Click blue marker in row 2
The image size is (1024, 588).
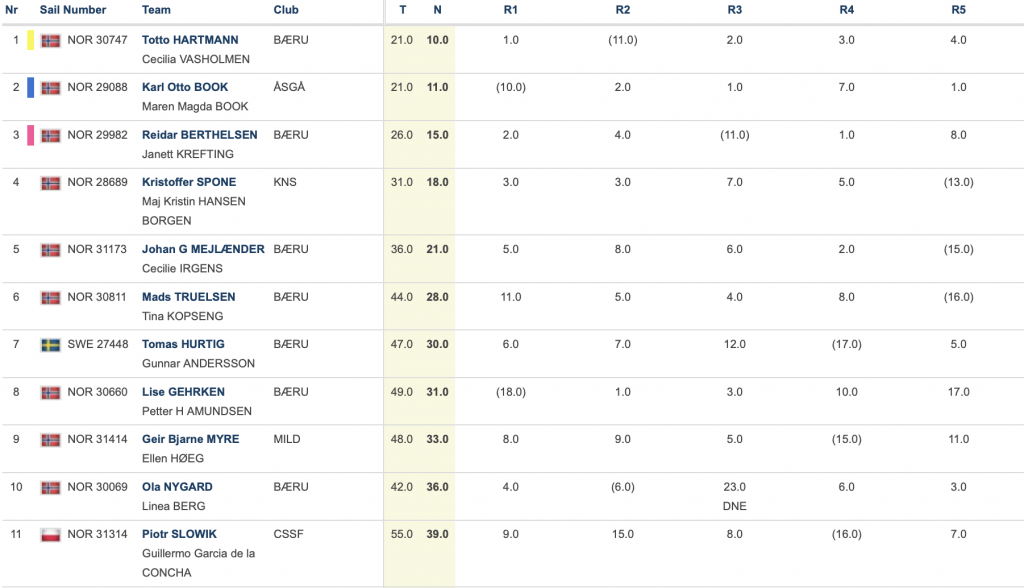coord(31,88)
